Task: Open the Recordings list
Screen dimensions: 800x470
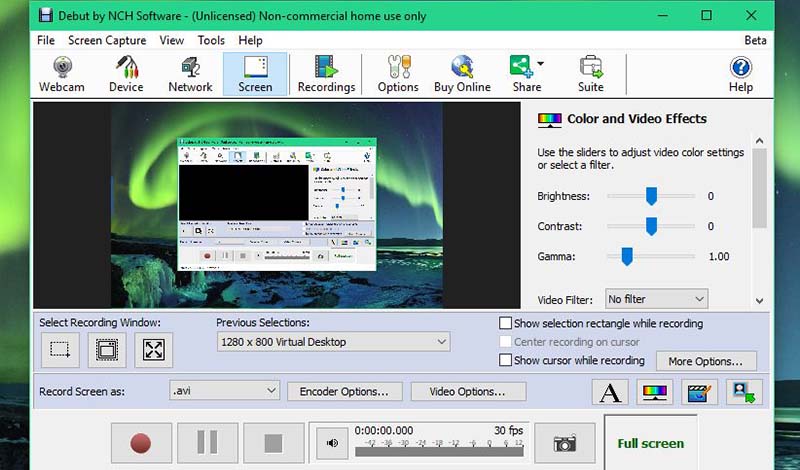Action: pos(327,74)
